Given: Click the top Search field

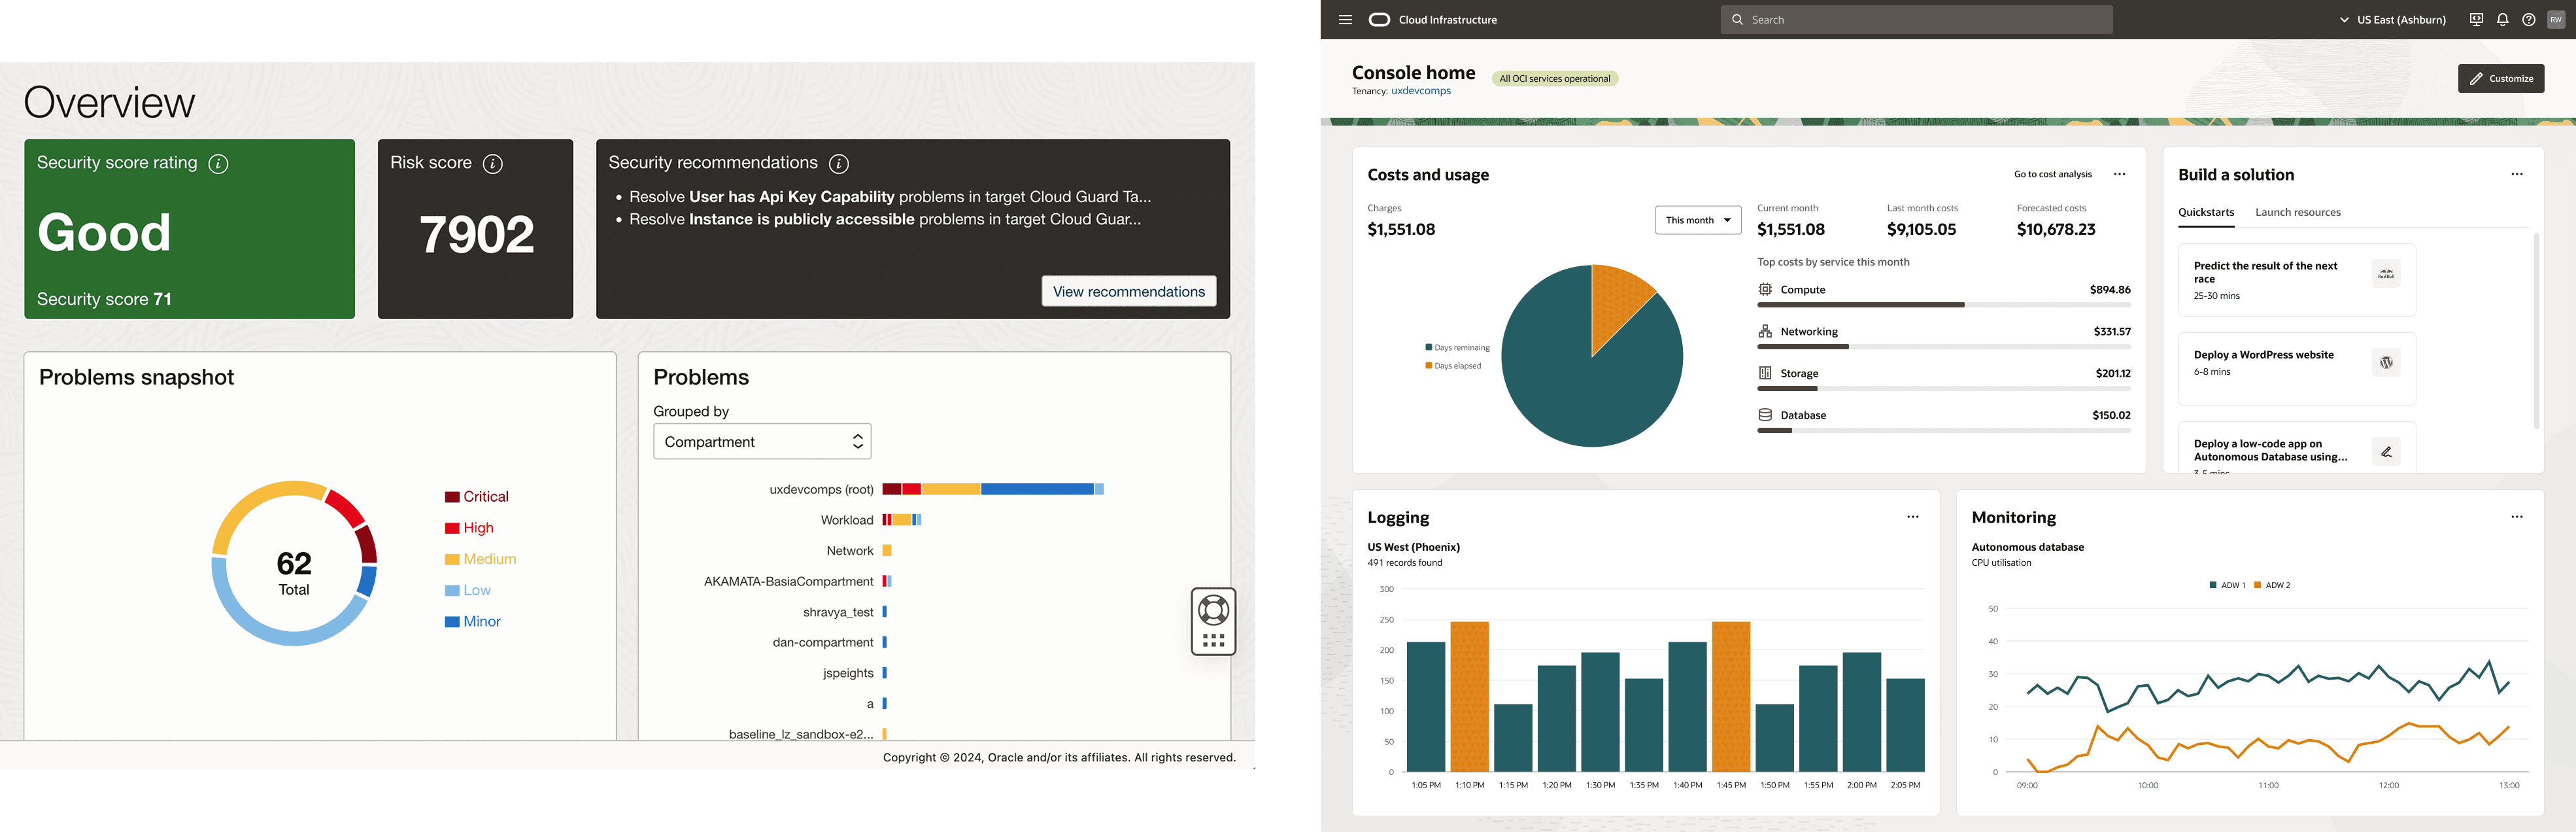Looking at the screenshot, I should click(1915, 19).
